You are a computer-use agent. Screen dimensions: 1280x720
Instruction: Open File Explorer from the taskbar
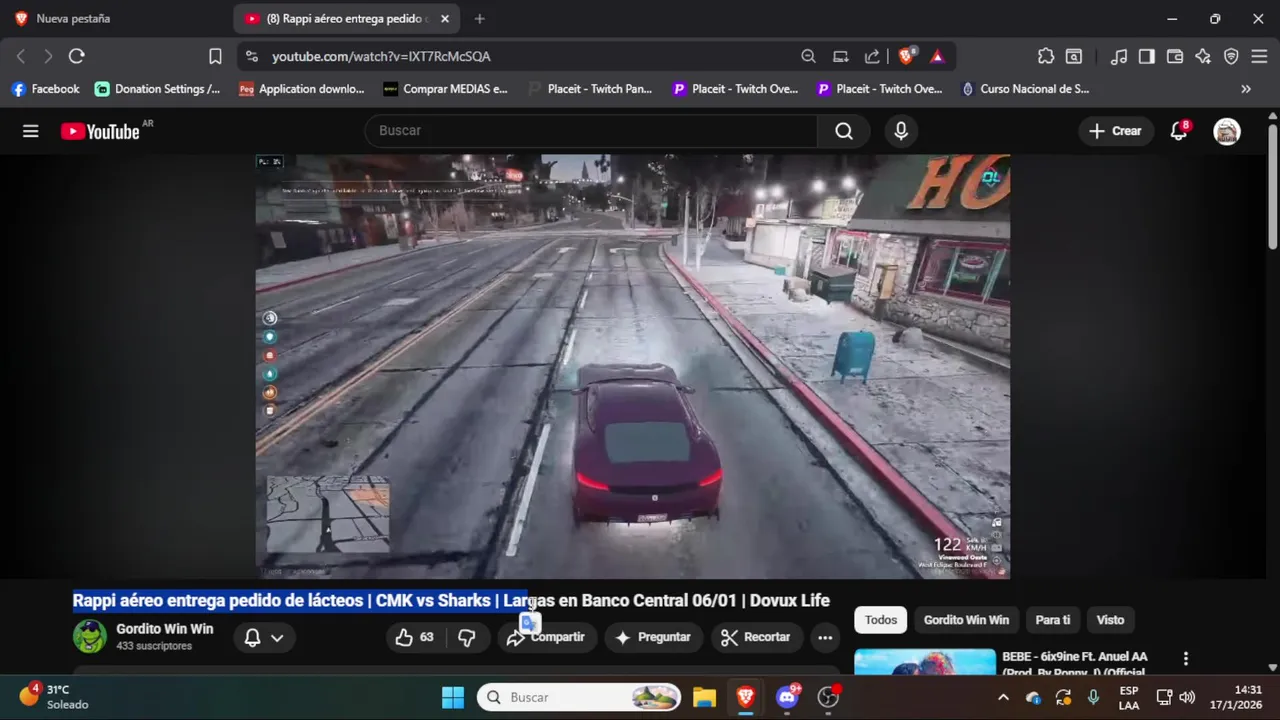click(704, 697)
